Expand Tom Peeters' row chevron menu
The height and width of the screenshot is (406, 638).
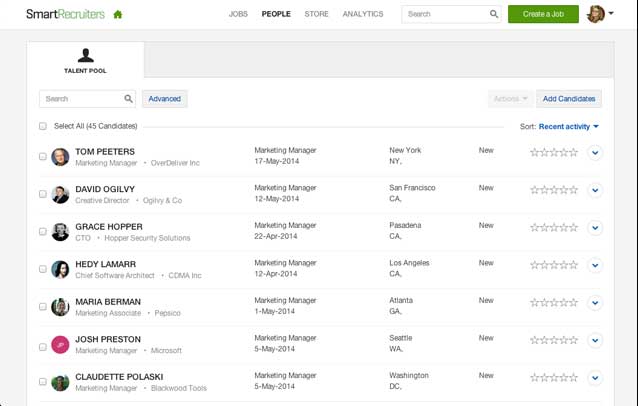point(595,153)
